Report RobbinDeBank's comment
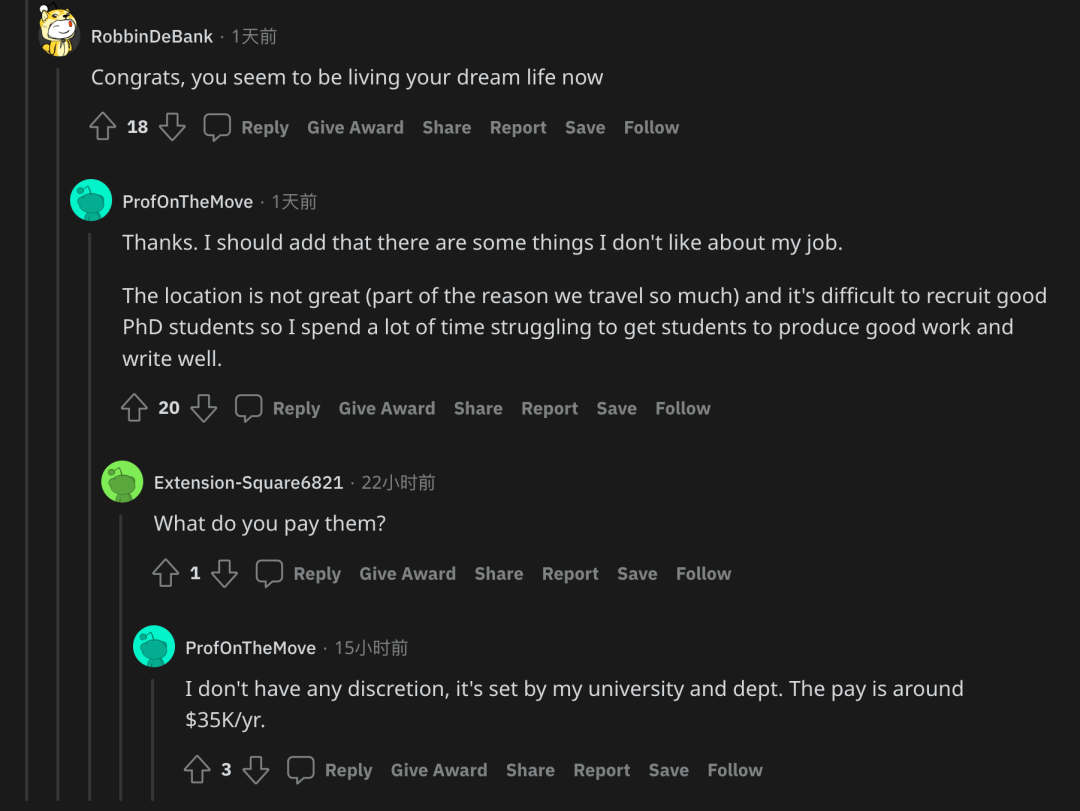The width and height of the screenshot is (1080, 811). (518, 127)
